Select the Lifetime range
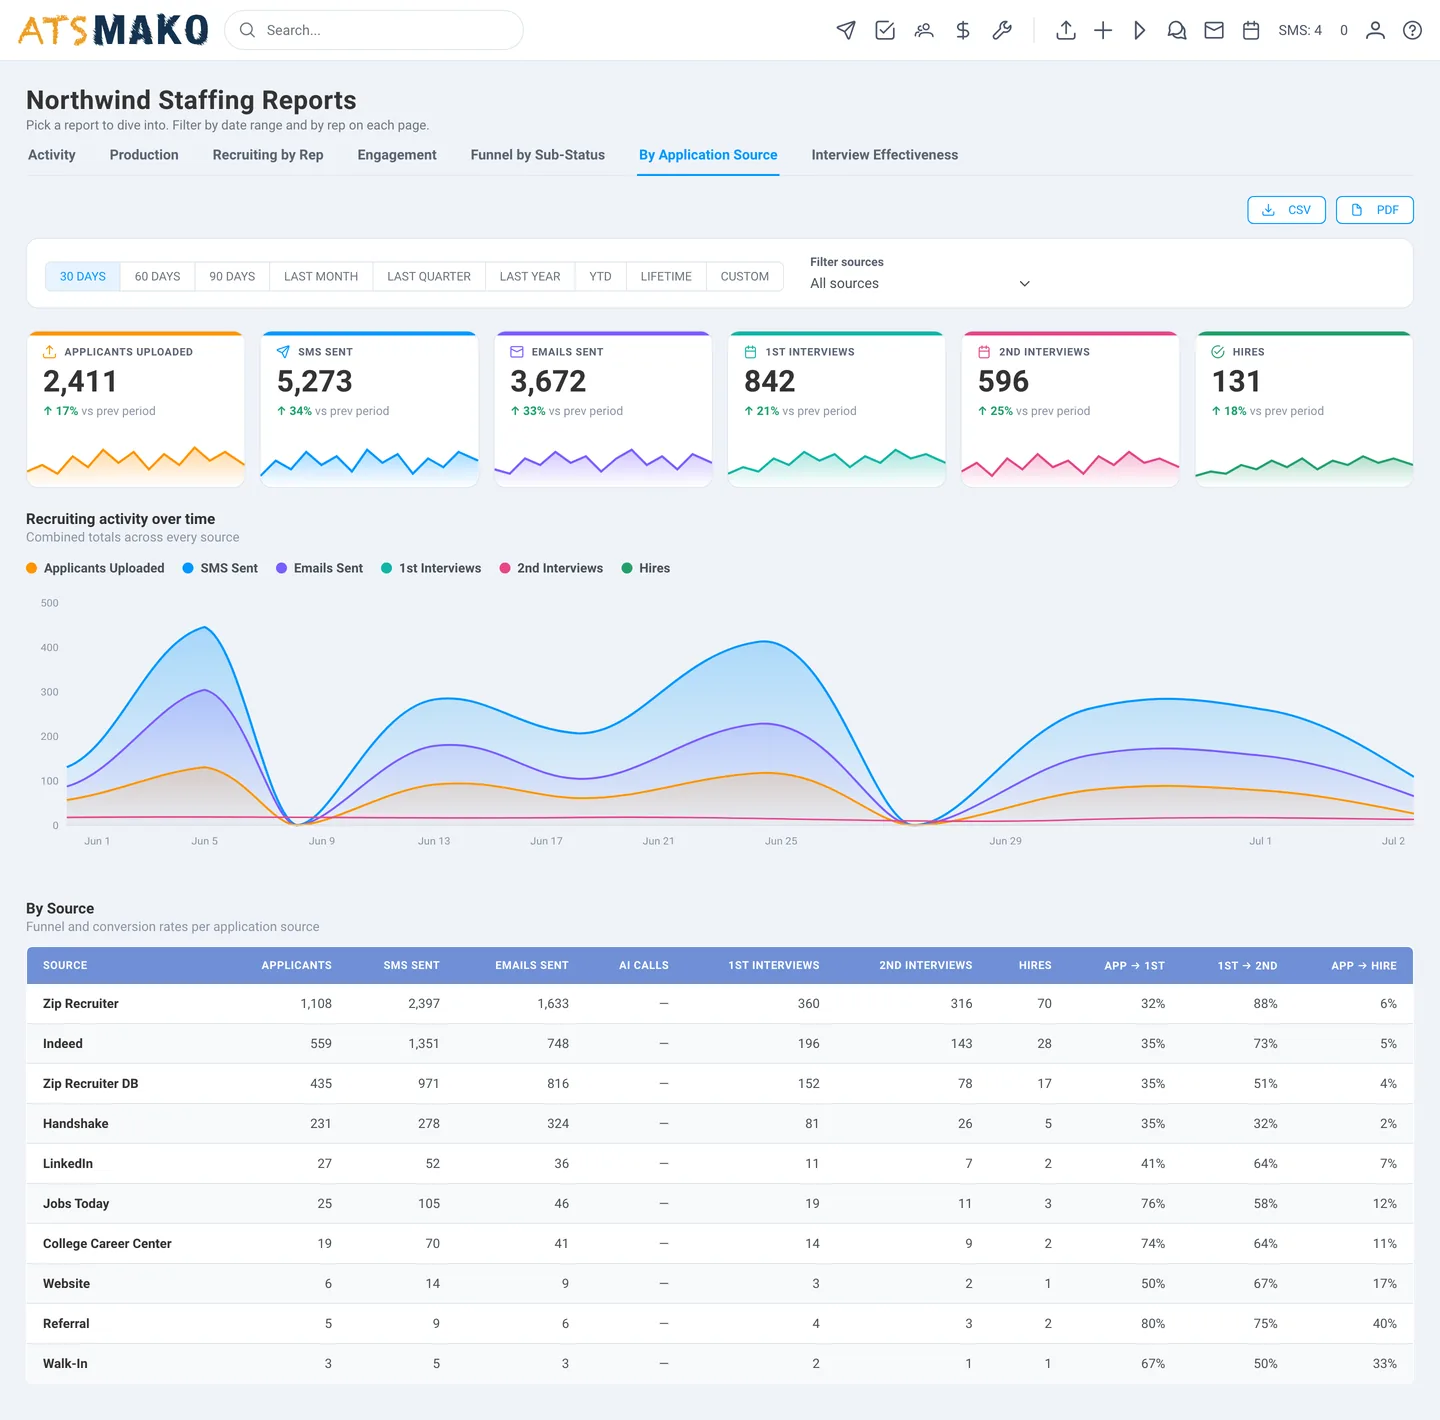Viewport: 1440px width, 1420px height. click(x=666, y=276)
